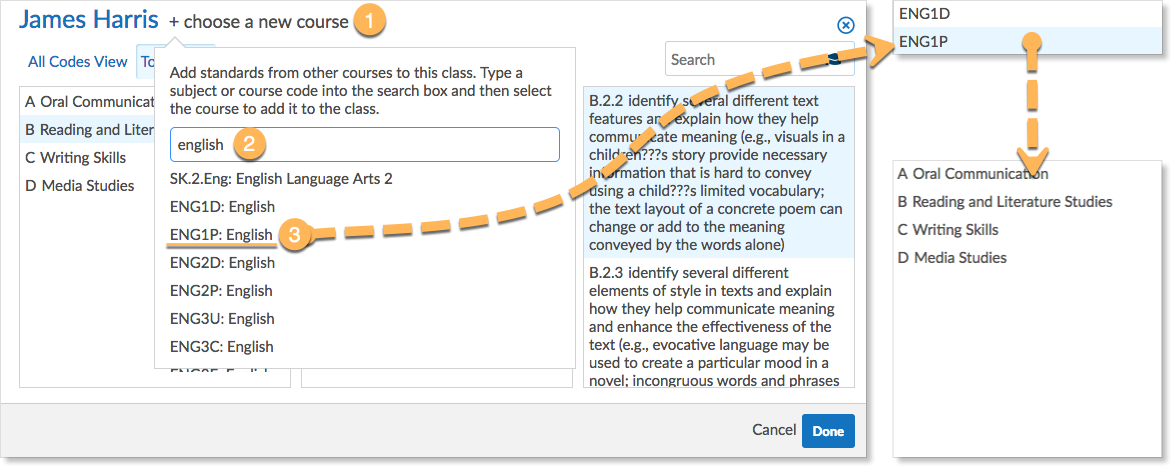Click the orange step 1 marker

370,21
